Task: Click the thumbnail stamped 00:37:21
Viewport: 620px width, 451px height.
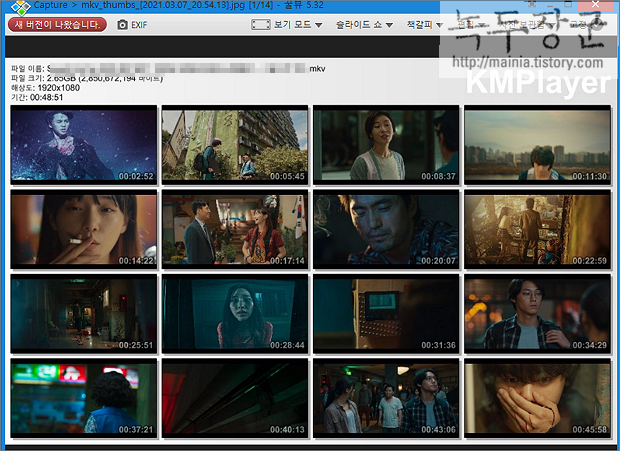Action: [84, 399]
